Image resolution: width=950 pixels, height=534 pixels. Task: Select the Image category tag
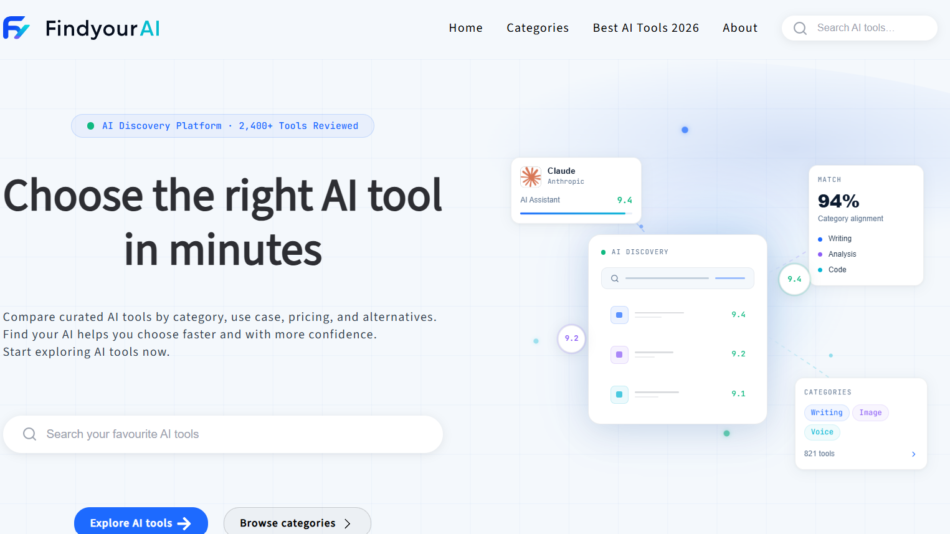tap(870, 413)
